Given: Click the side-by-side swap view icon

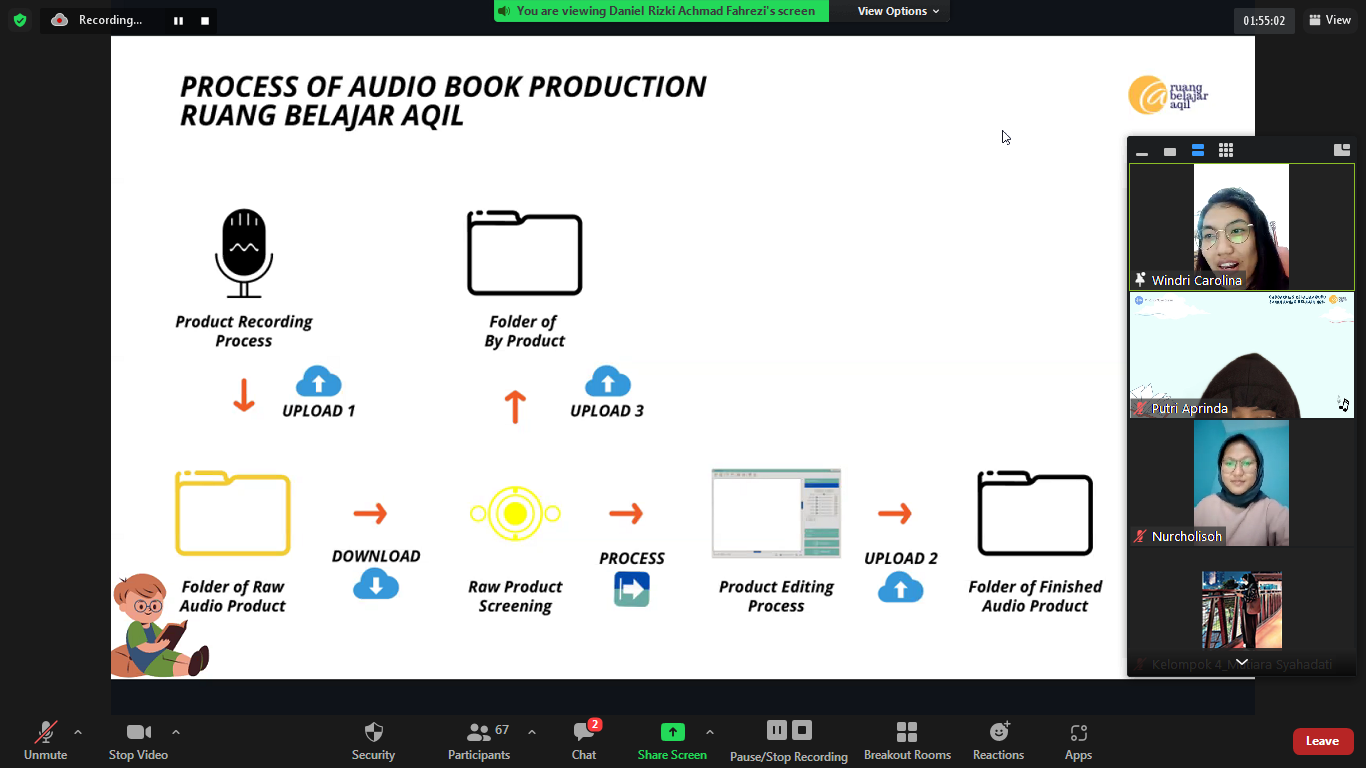Looking at the screenshot, I should pos(1342,150).
